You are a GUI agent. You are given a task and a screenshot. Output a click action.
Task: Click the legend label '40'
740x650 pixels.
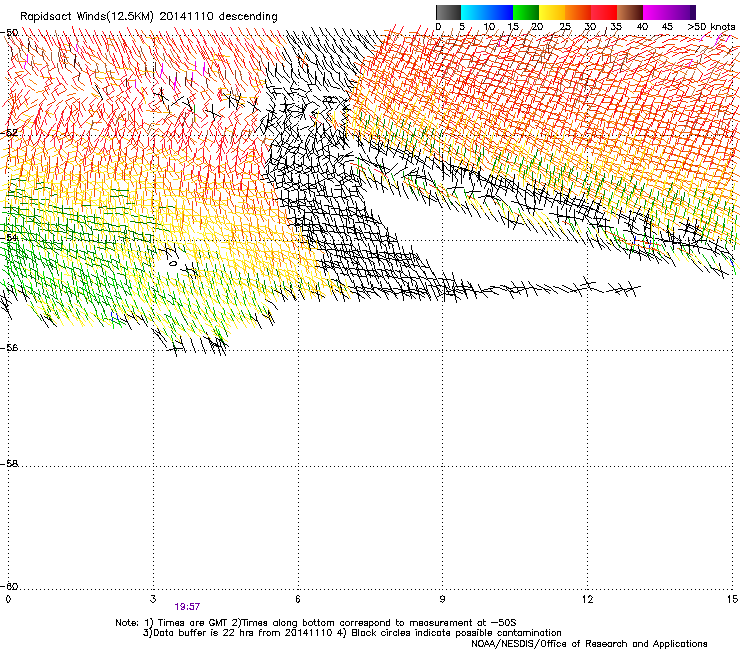642,27
